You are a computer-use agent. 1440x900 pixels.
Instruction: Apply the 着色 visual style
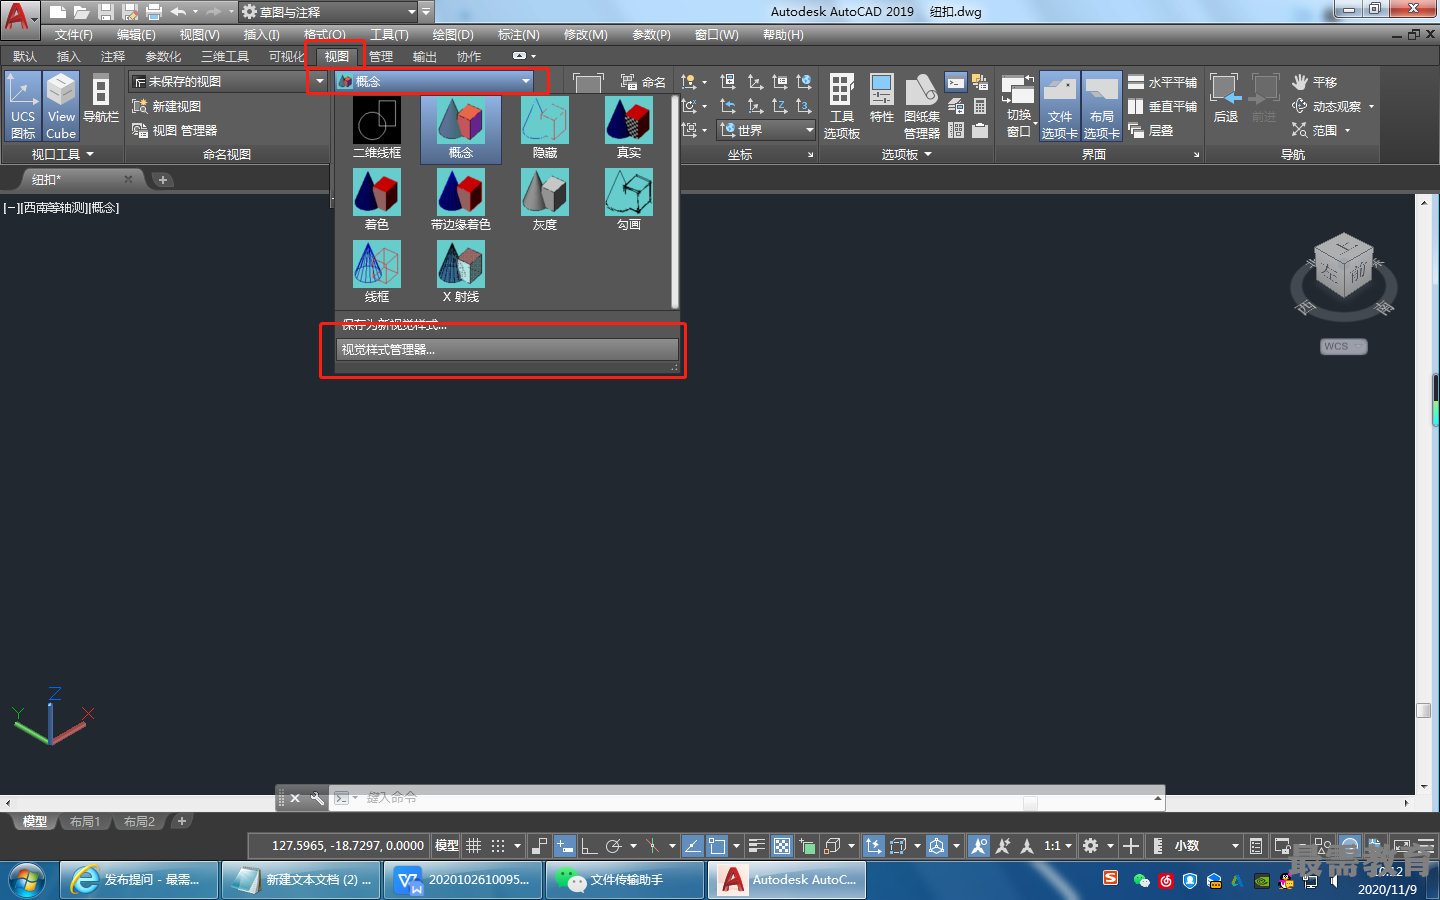(x=377, y=200)
